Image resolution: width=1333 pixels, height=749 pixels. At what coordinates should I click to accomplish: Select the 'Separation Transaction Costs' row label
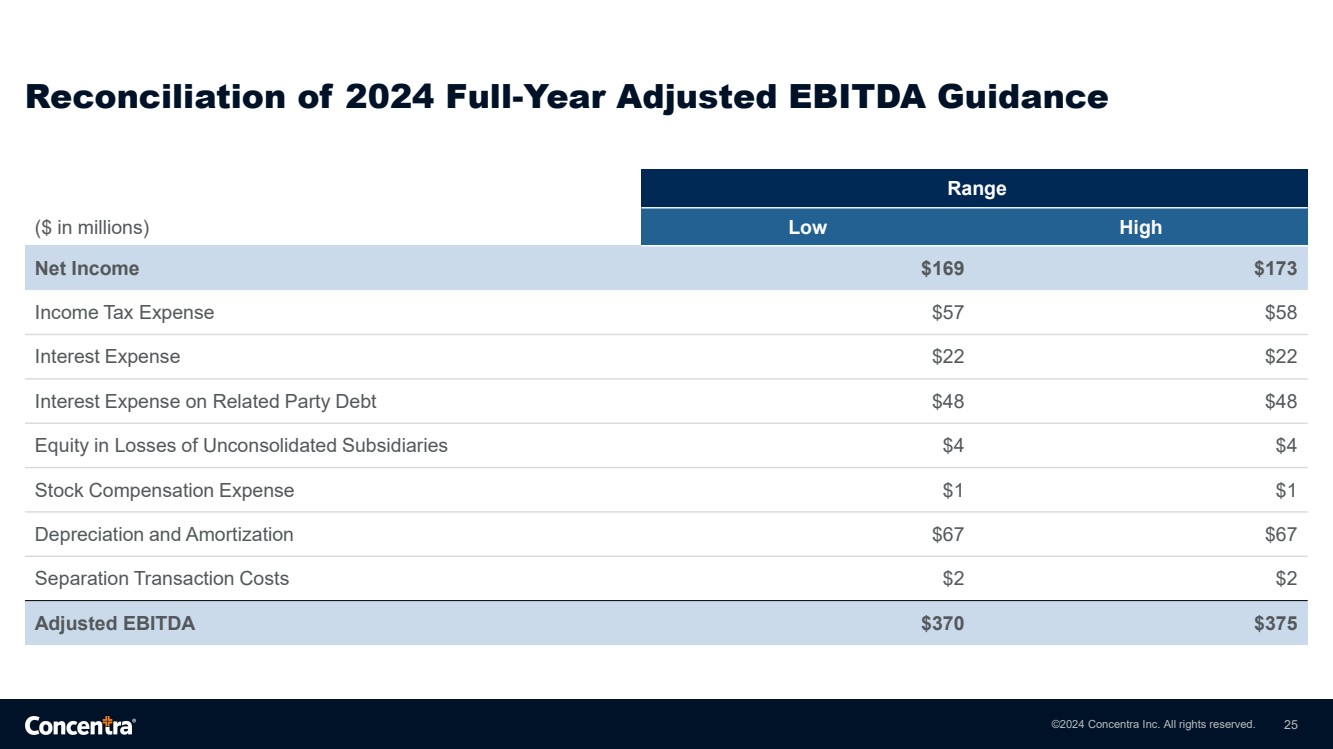[x=161, y=579]
